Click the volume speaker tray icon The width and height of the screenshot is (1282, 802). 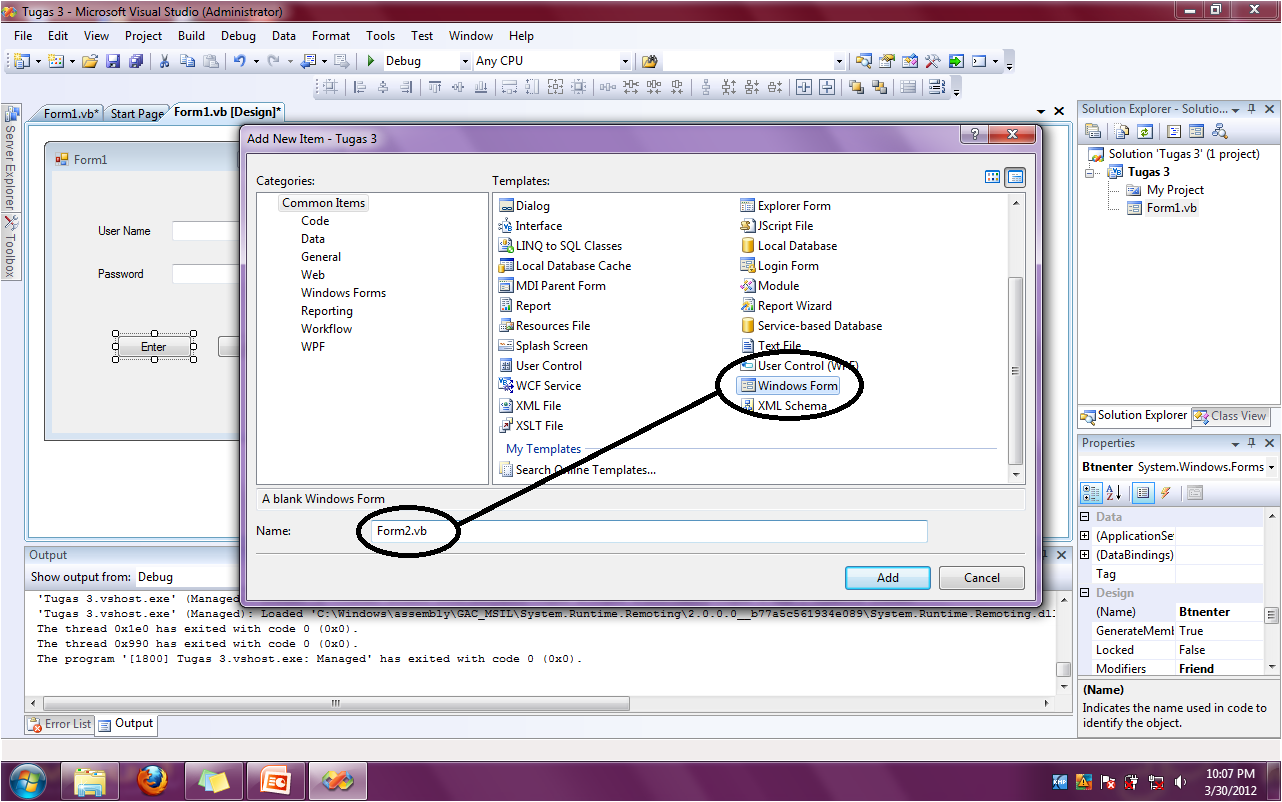pos(1181,782)
